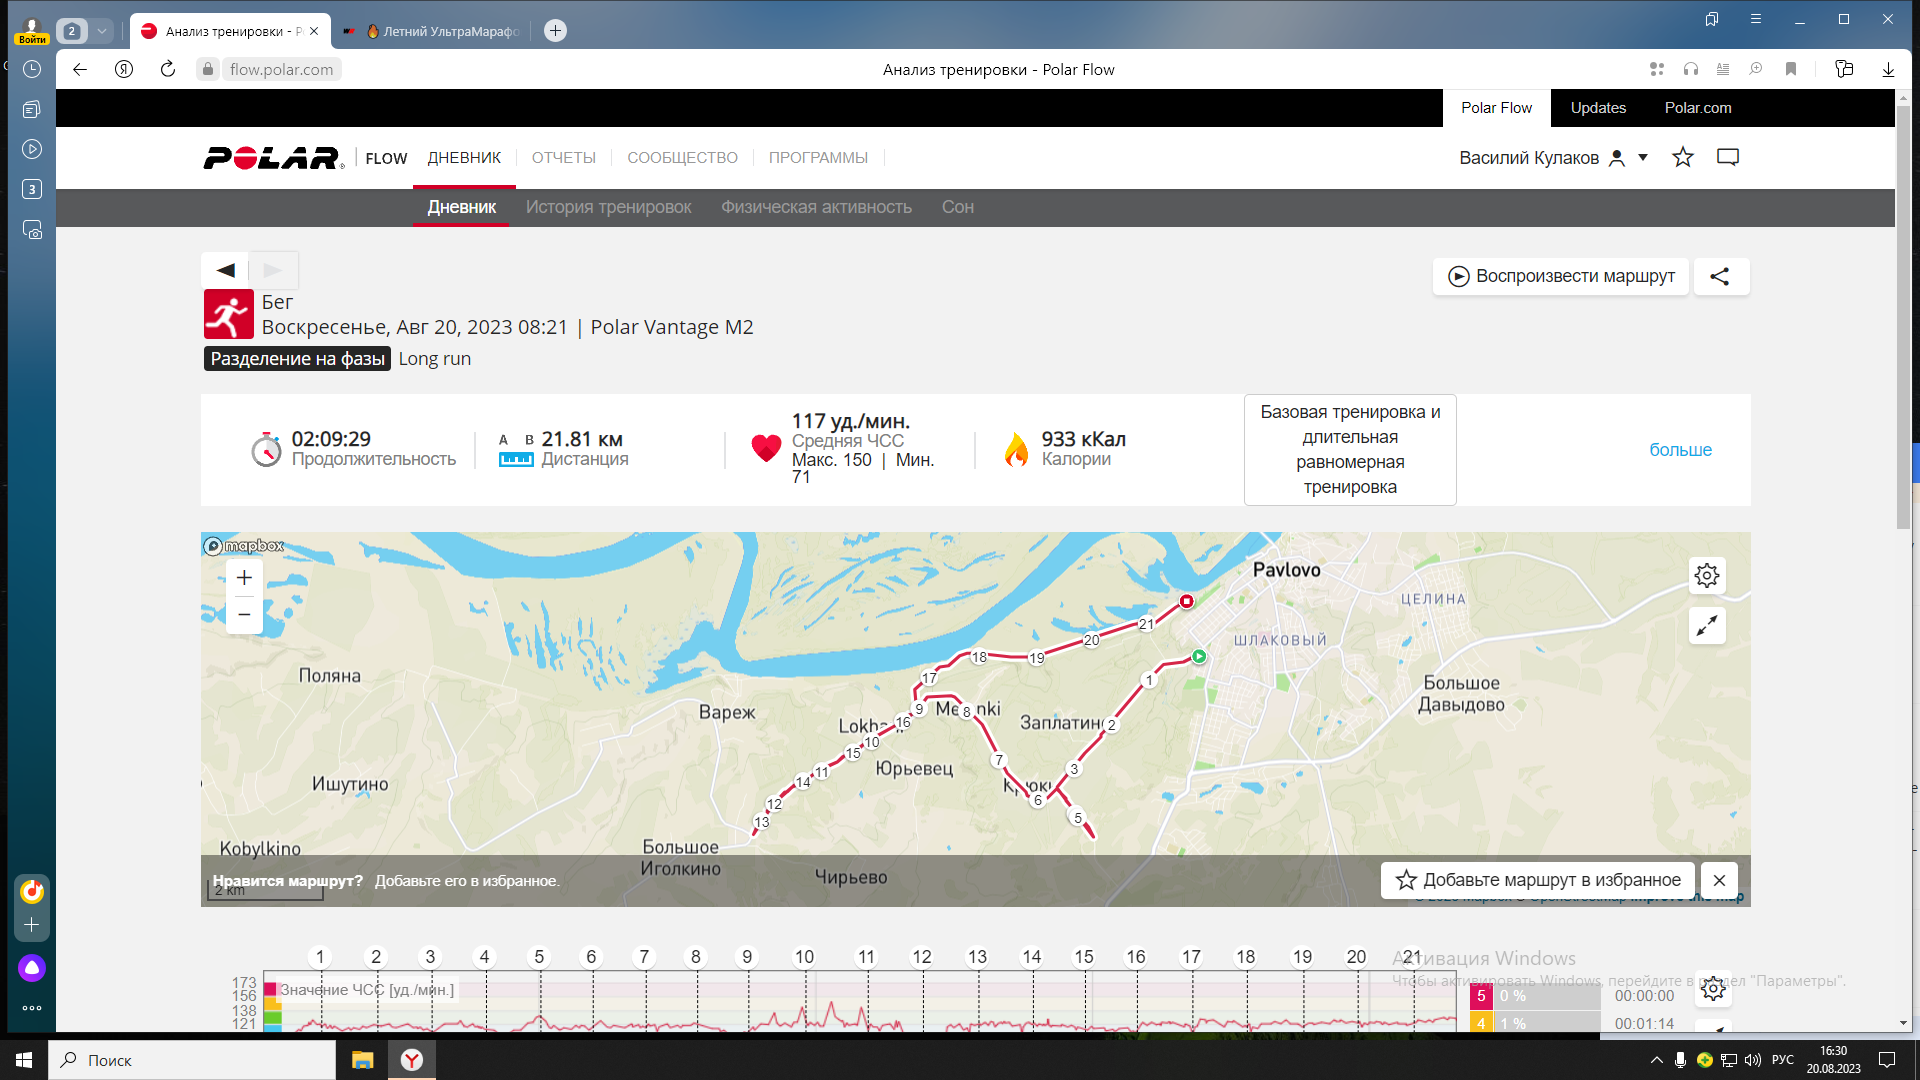Viewport: 1920px width, 1080px height.
Task: Open the favorites star icon in Polar header
Action: tap(1683, 157)
